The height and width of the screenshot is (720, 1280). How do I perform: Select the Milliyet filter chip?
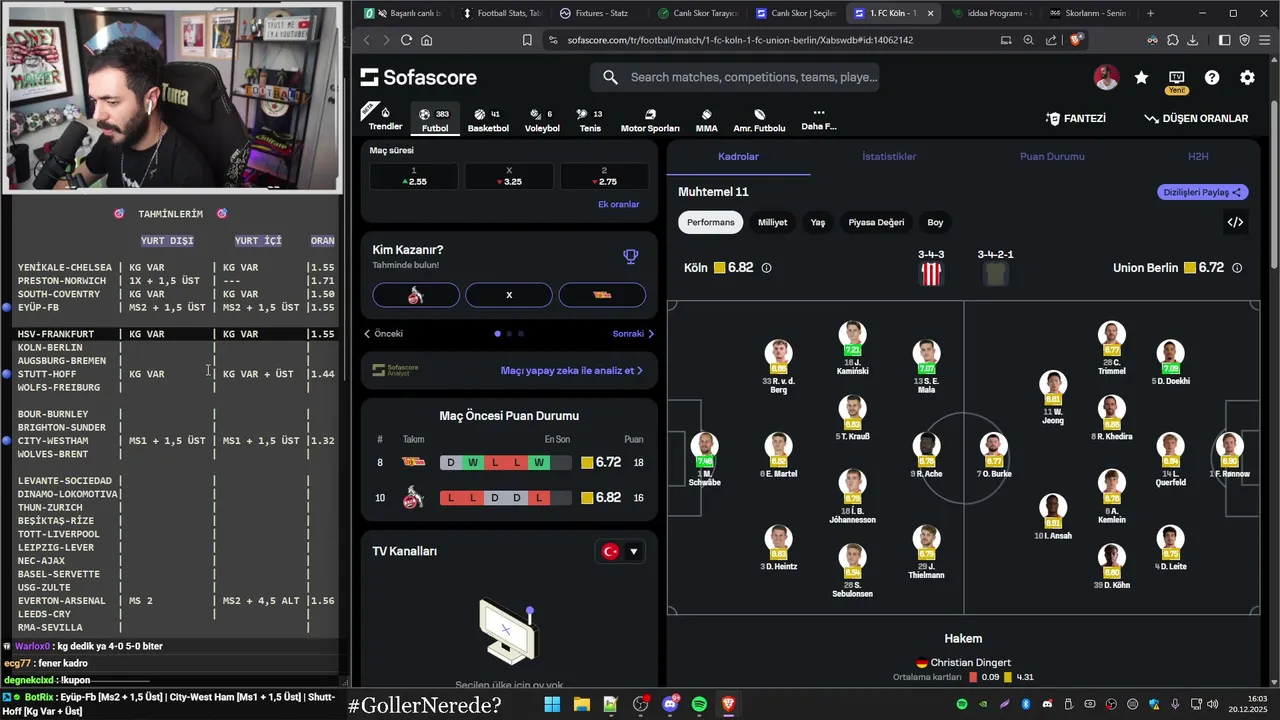point(772,222)
